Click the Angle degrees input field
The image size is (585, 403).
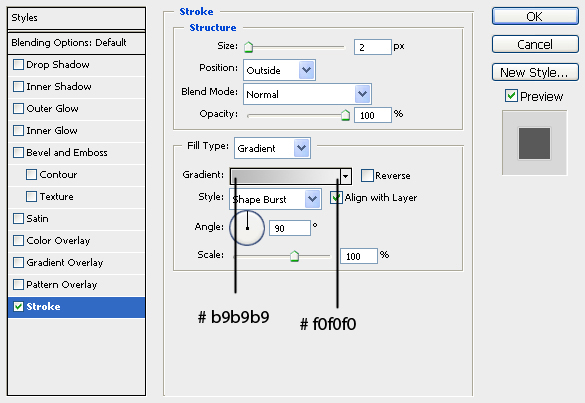290,228
